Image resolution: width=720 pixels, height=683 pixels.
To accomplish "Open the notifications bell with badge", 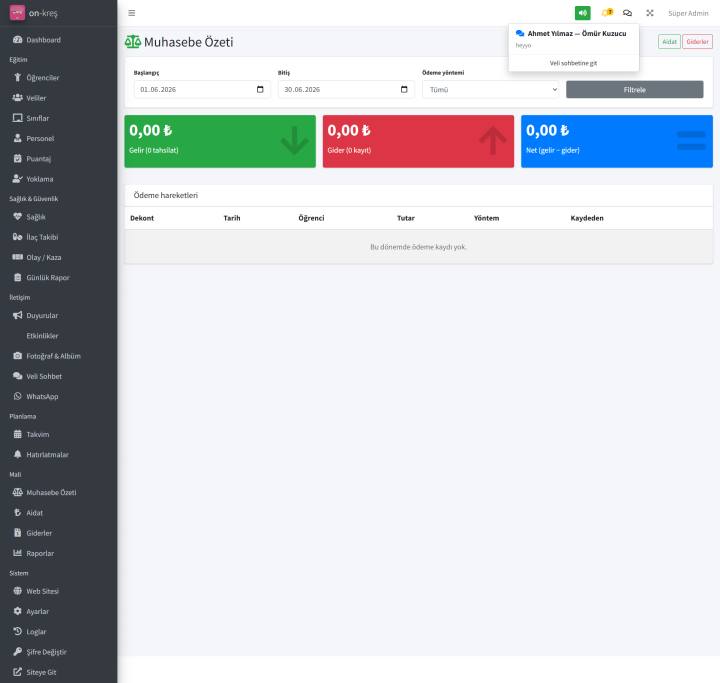I will 607,13.
